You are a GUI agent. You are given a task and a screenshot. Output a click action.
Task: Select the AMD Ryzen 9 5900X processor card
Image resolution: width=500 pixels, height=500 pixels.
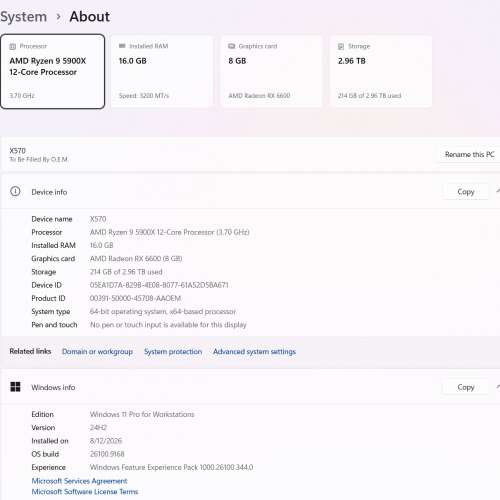coord(52,71)
